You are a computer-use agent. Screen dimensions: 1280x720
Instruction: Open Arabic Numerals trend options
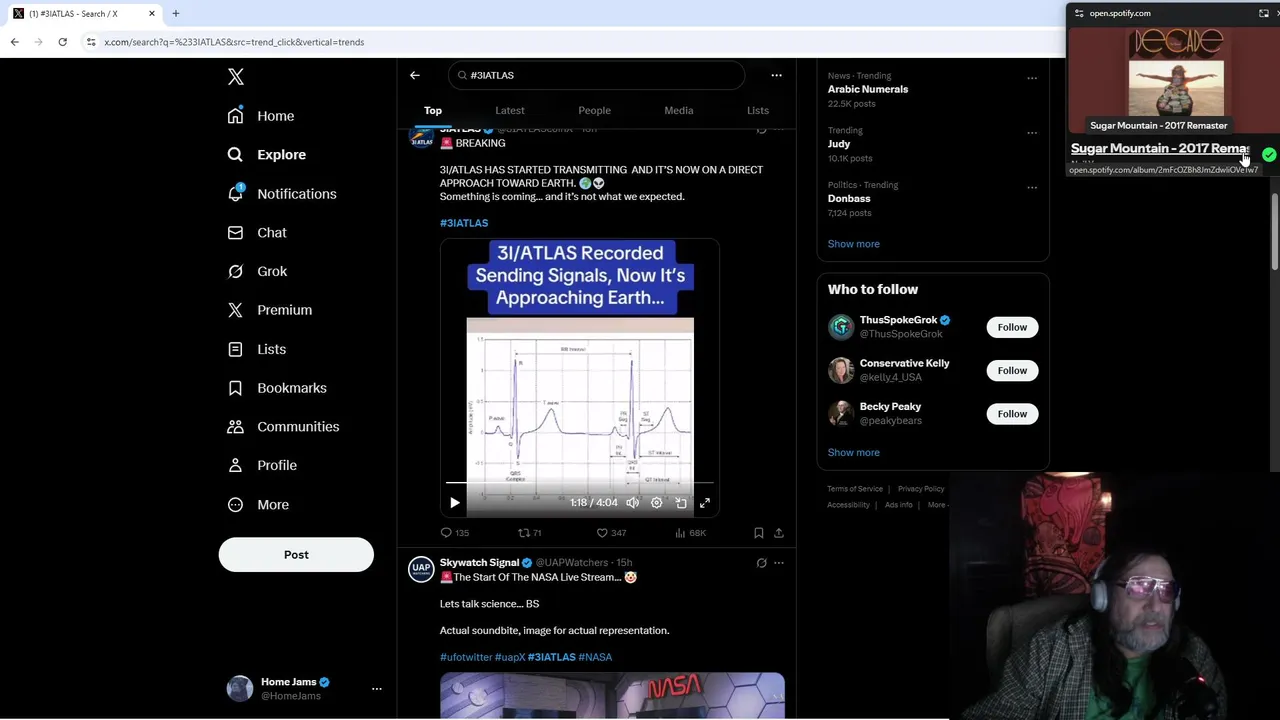[1032, 77]
